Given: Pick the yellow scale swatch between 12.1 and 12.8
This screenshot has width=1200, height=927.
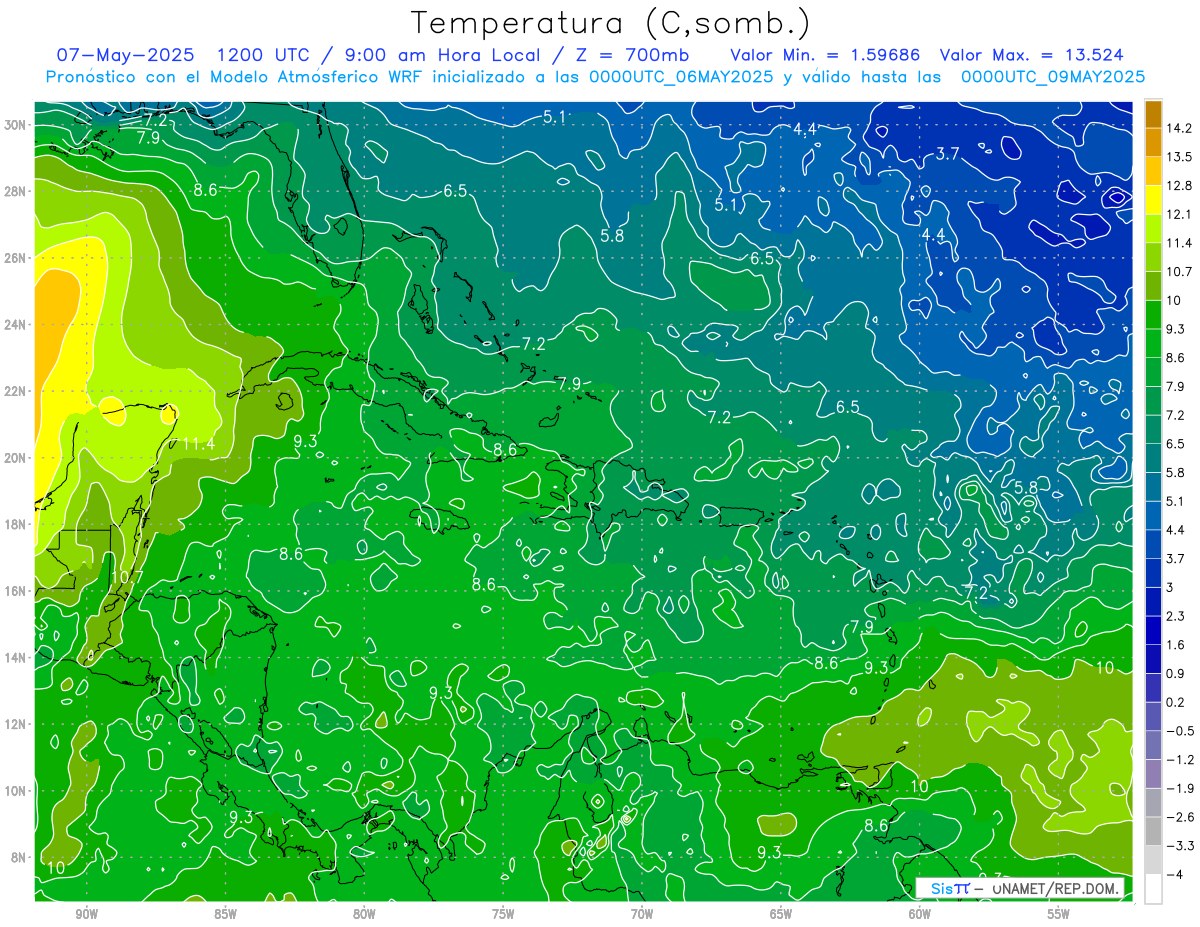Looking at the screenshot, I should 1153,200.
